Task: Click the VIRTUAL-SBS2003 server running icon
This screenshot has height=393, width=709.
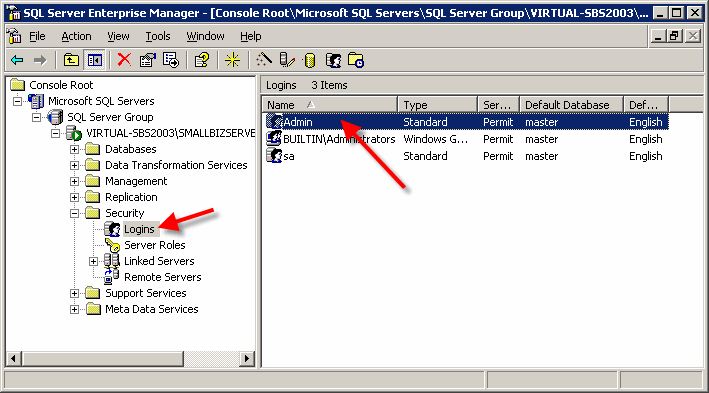Action: tap(74, 133)
